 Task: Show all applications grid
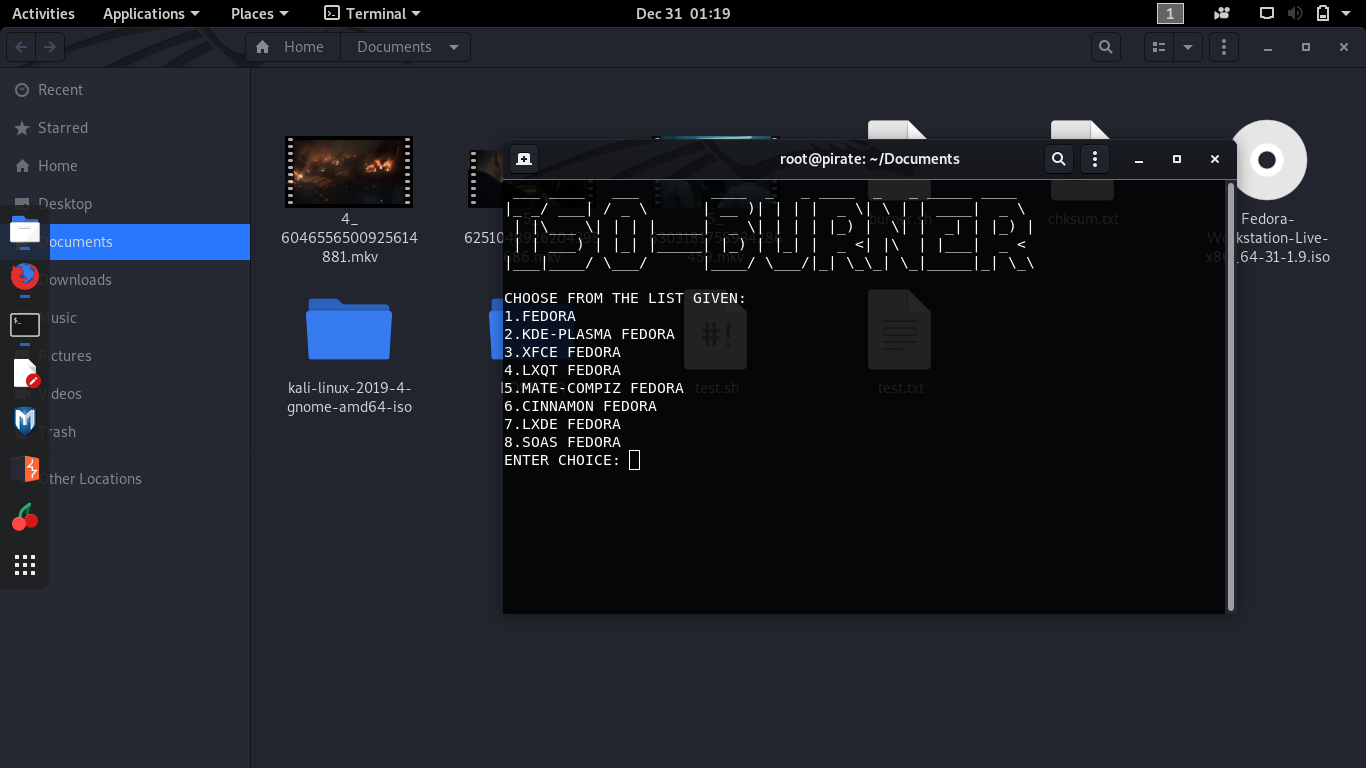pyautogui.click(x=25, y=565)
